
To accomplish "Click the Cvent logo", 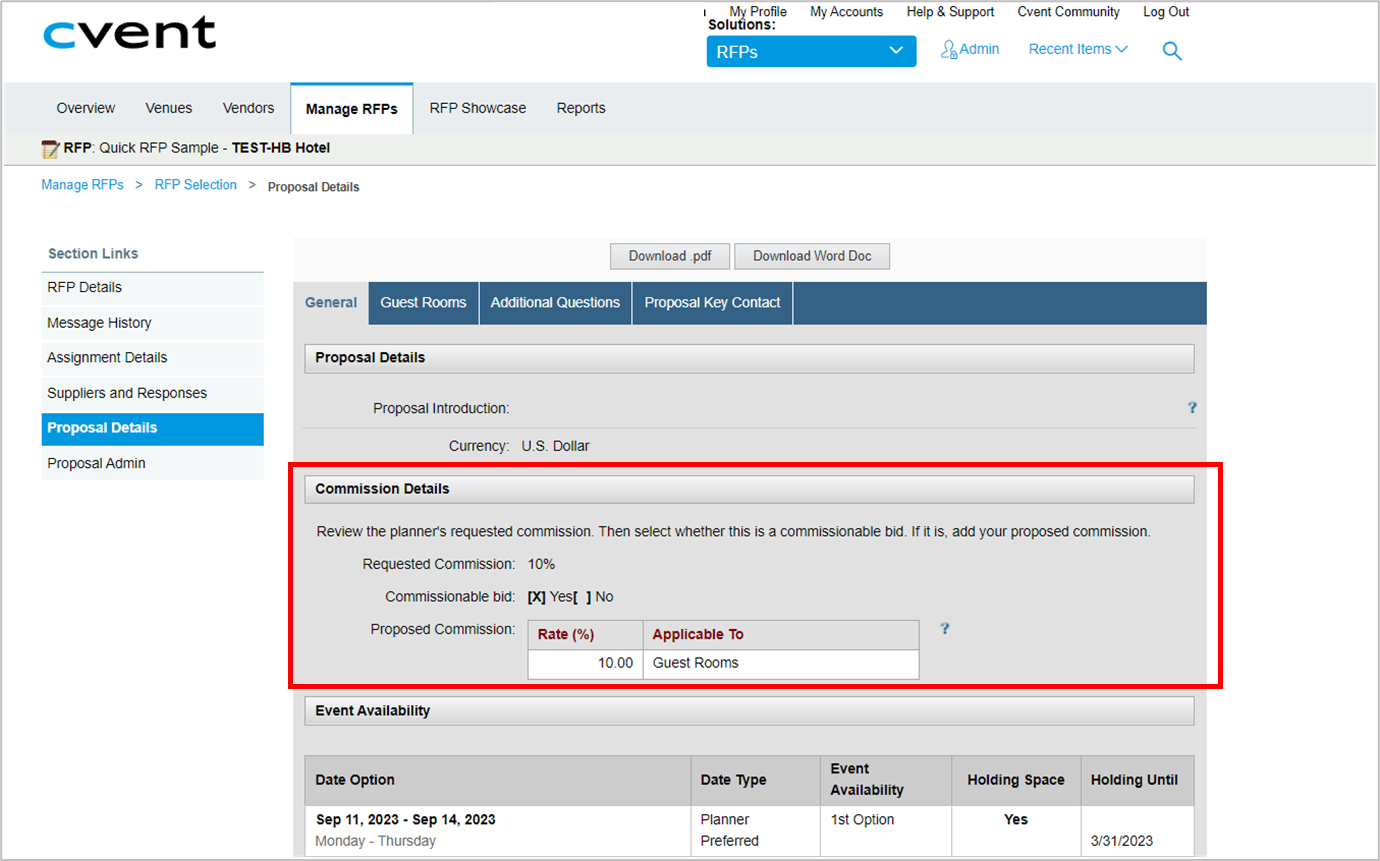I will pyautogui.click(x=130, y=33).
